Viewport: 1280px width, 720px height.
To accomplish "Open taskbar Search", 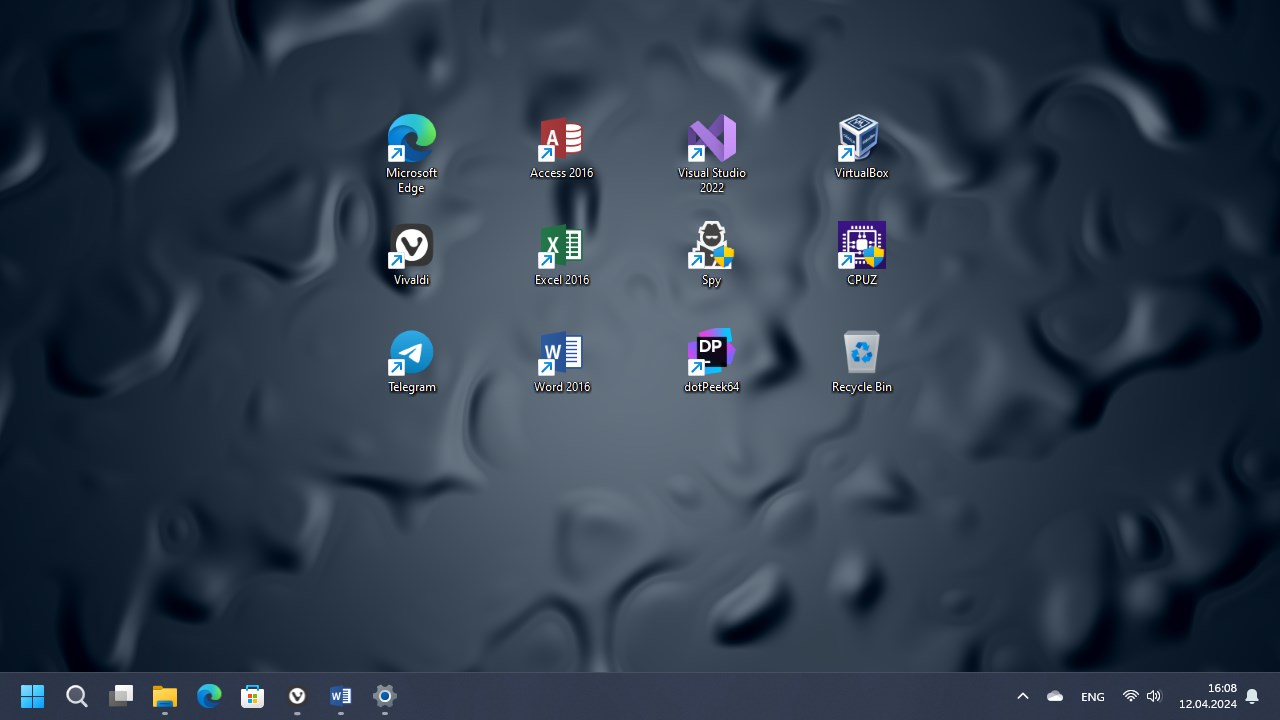I will 77,696.
